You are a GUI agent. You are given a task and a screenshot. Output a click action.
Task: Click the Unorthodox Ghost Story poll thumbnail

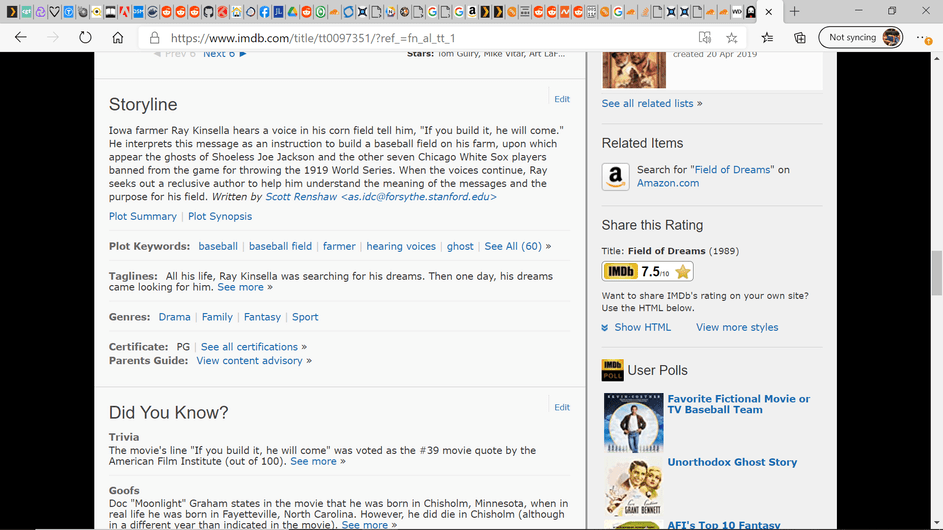coord(633,486)
